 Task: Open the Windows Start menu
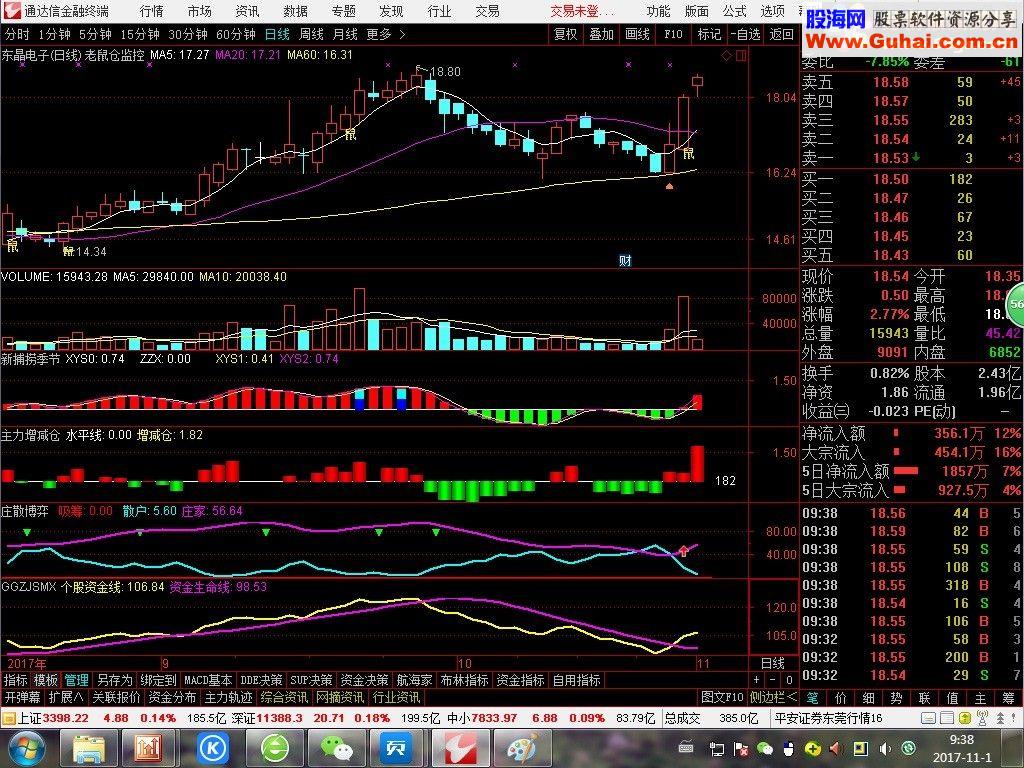[x=25, y=749]
